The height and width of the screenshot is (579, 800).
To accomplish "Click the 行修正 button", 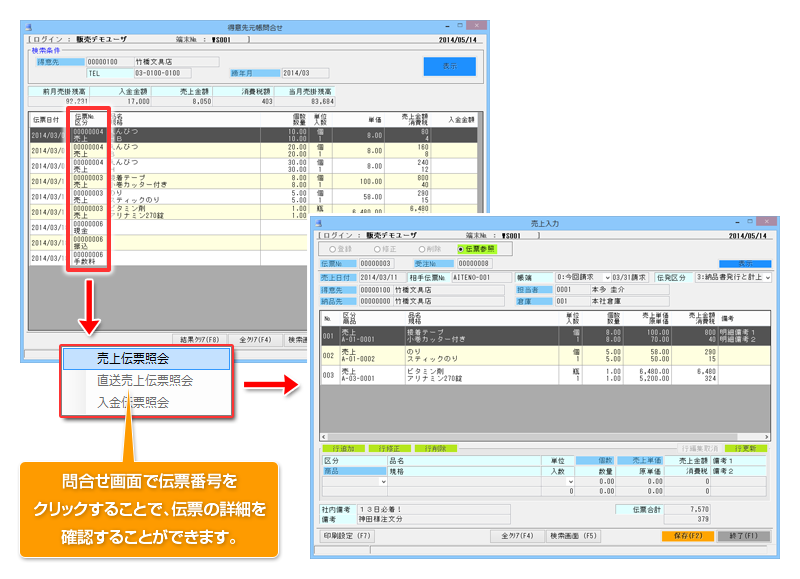I will point(389,448).
